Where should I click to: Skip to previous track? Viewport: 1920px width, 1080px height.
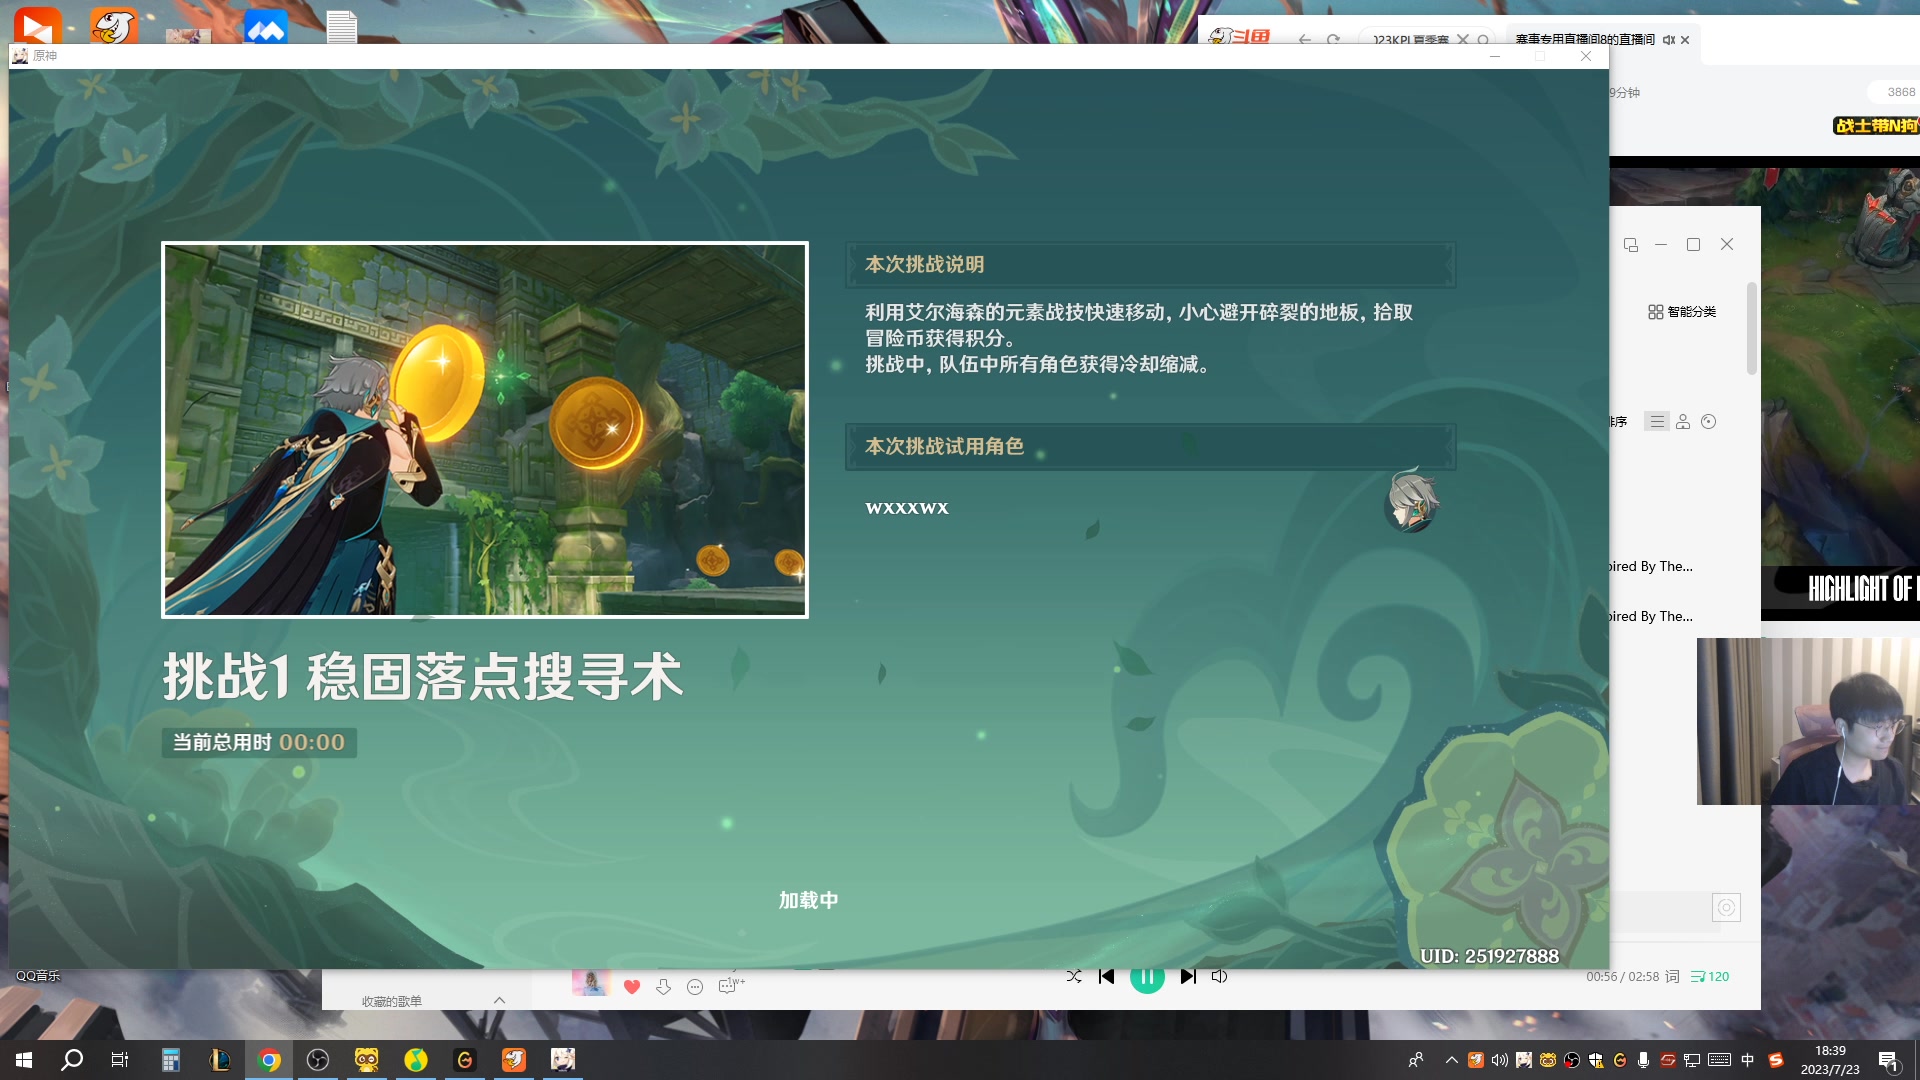point(1106,976)
